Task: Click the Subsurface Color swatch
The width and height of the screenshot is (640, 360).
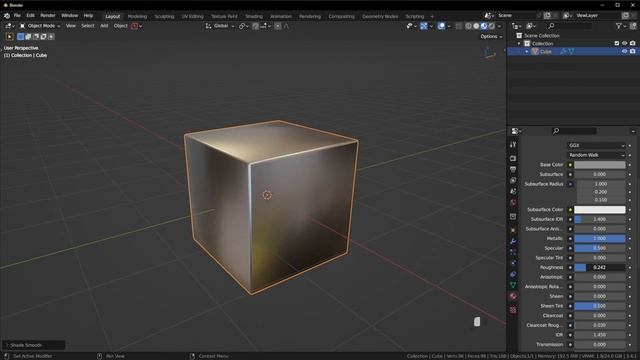Action: pos(600,210)
